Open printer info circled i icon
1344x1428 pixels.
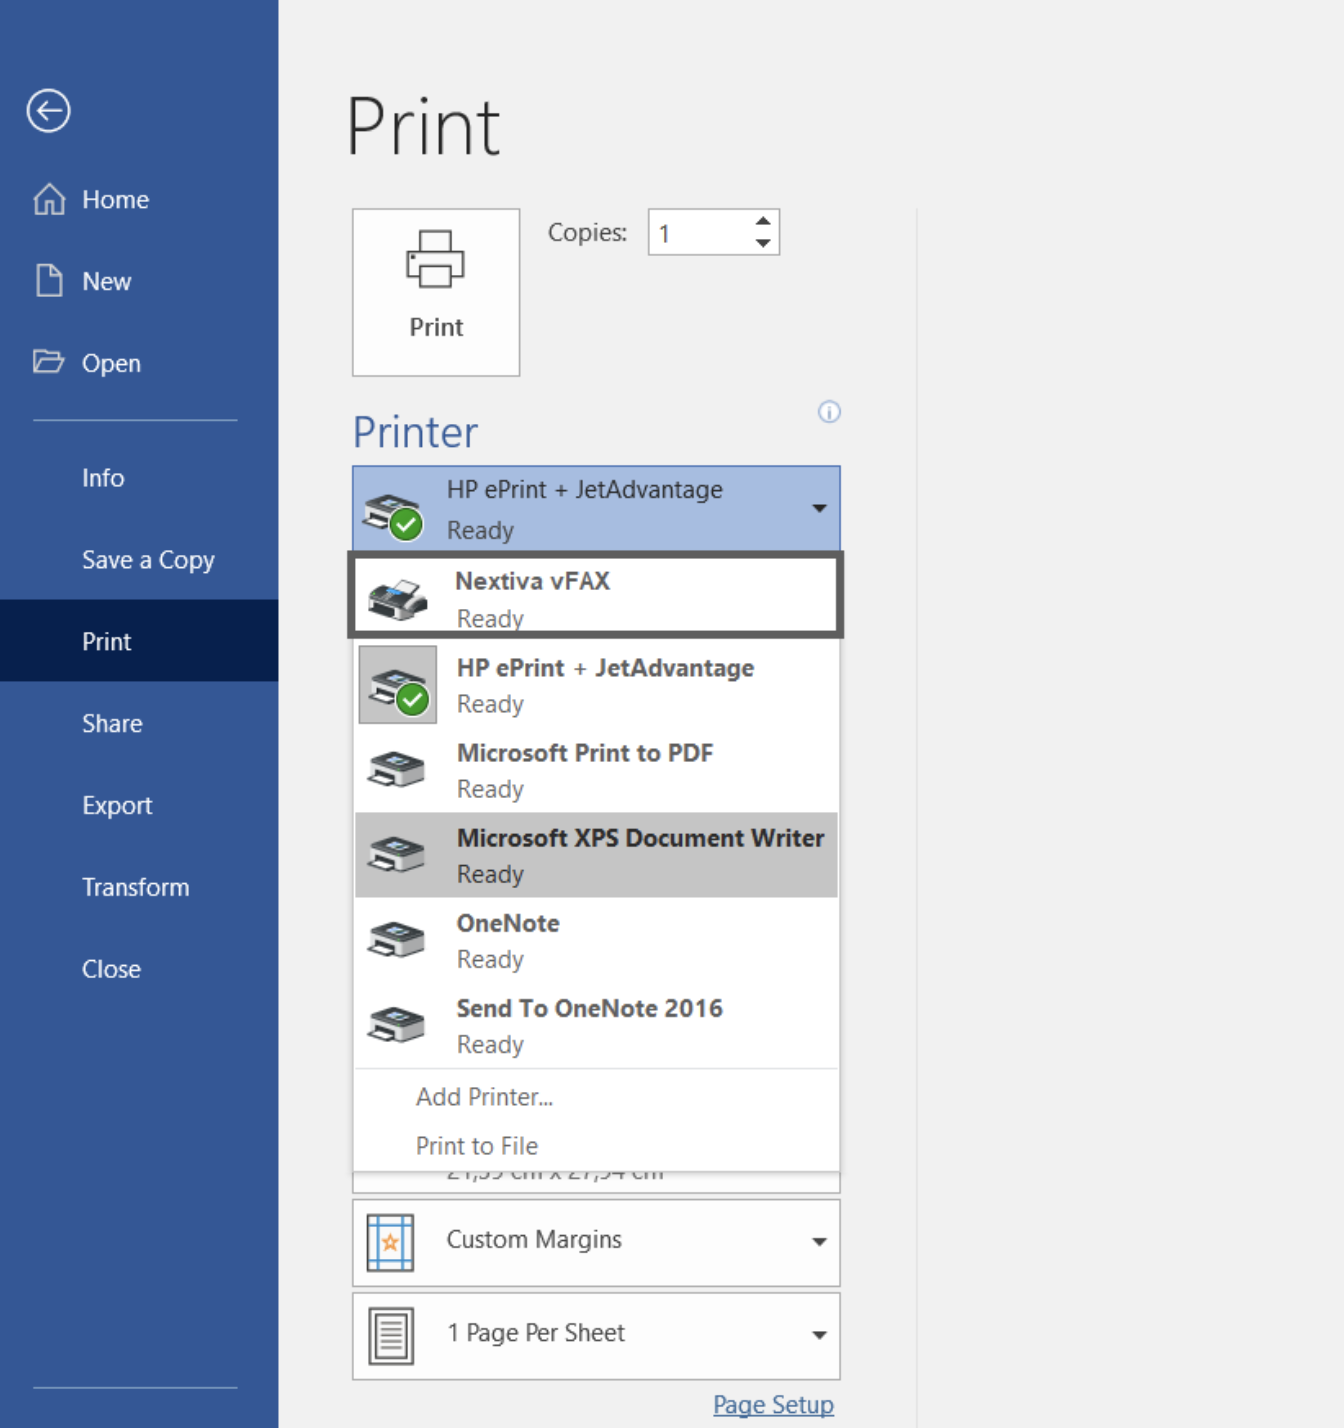point(829,412)
